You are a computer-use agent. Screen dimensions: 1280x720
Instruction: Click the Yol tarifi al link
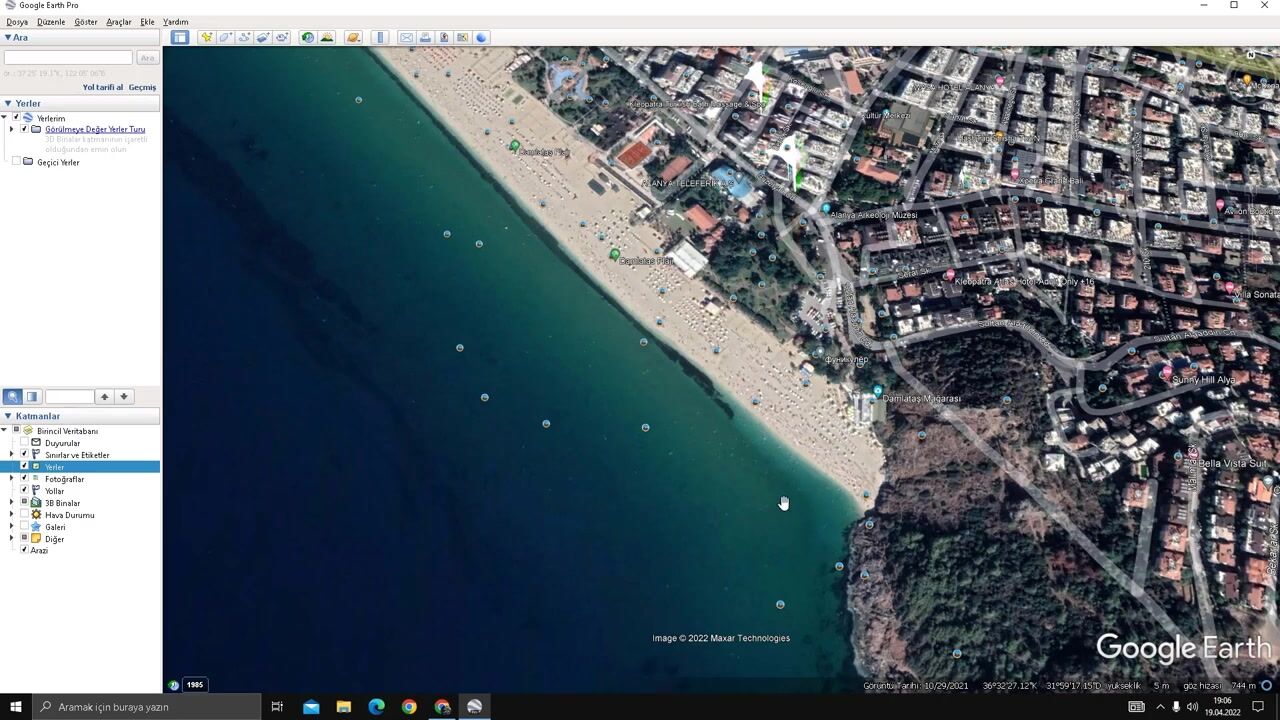coord(102,87)
